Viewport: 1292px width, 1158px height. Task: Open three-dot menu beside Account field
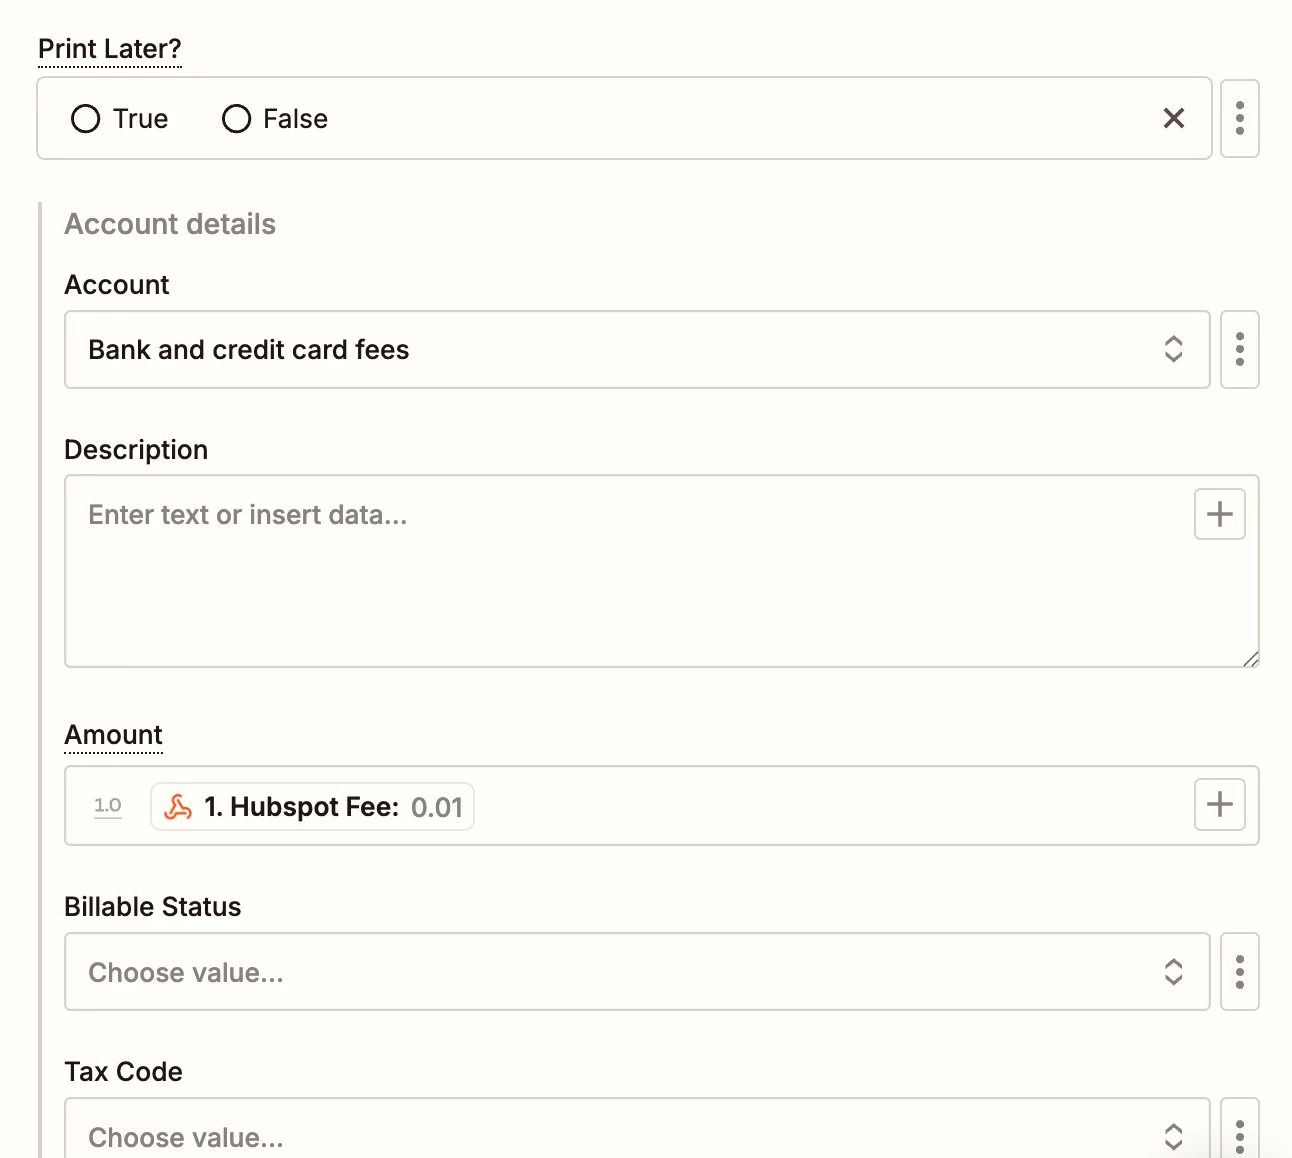[x=1240, y=349]
